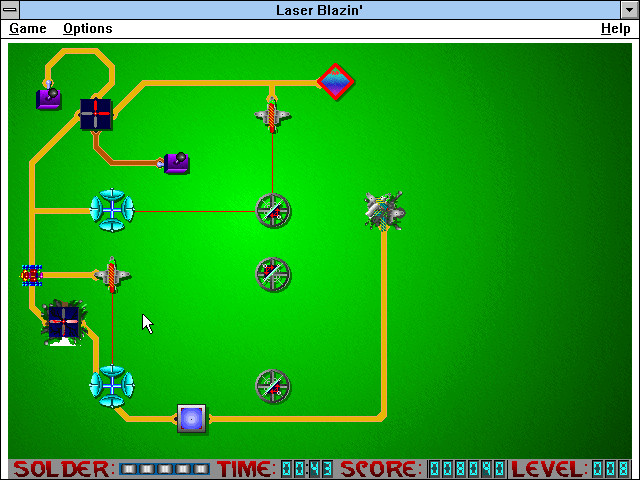Image resolution: width=640 pixels, height=480 pixels.
Task: Click the cyan dish sensor near the bottom
Action: point(112,386)
